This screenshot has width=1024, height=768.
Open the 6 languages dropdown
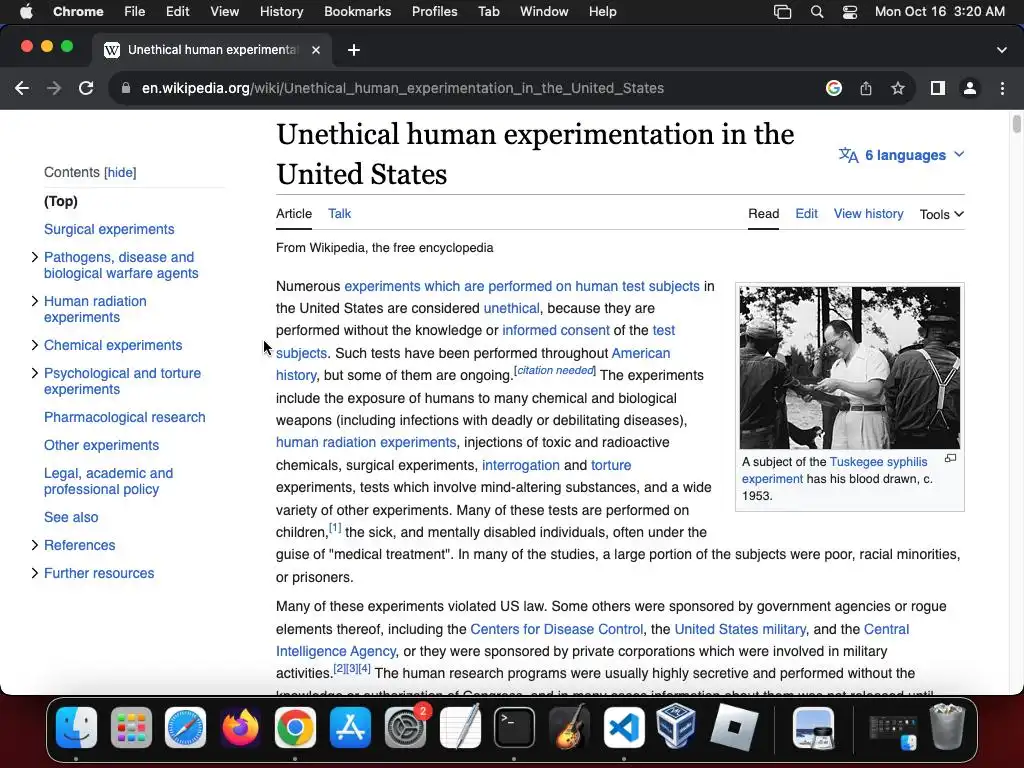[901, 155]
